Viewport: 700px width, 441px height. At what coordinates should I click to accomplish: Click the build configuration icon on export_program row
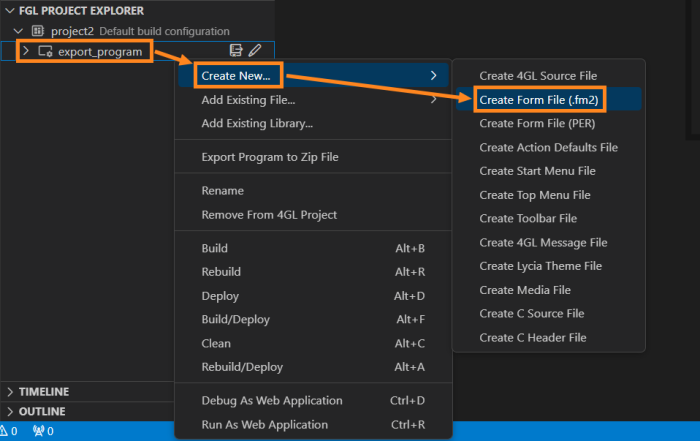236,50
